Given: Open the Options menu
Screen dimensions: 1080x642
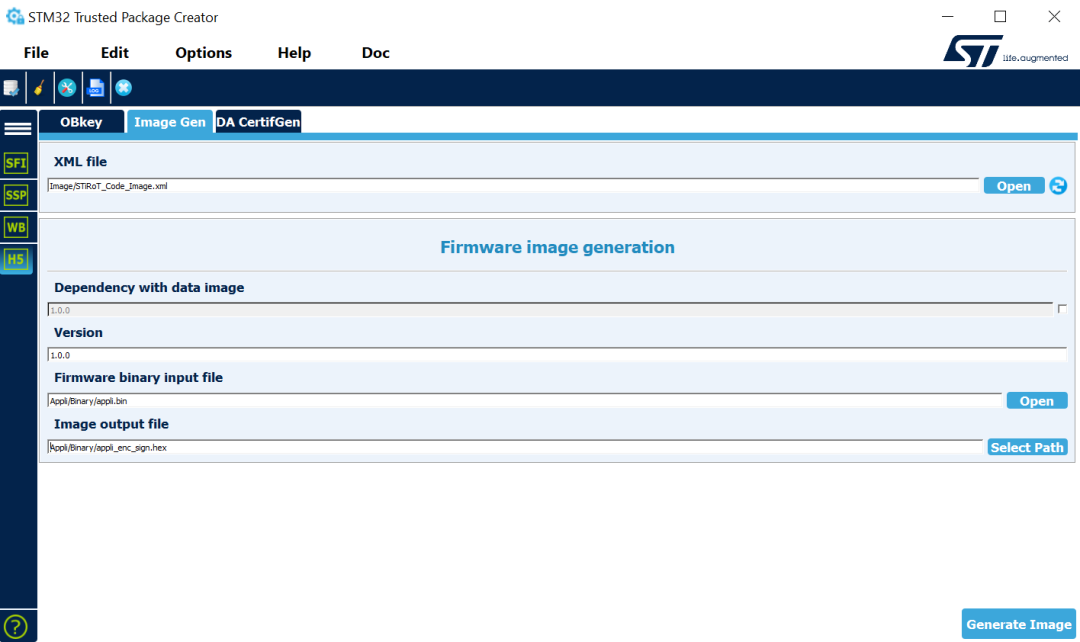Looking at the screenshot, I should point(203,53).
